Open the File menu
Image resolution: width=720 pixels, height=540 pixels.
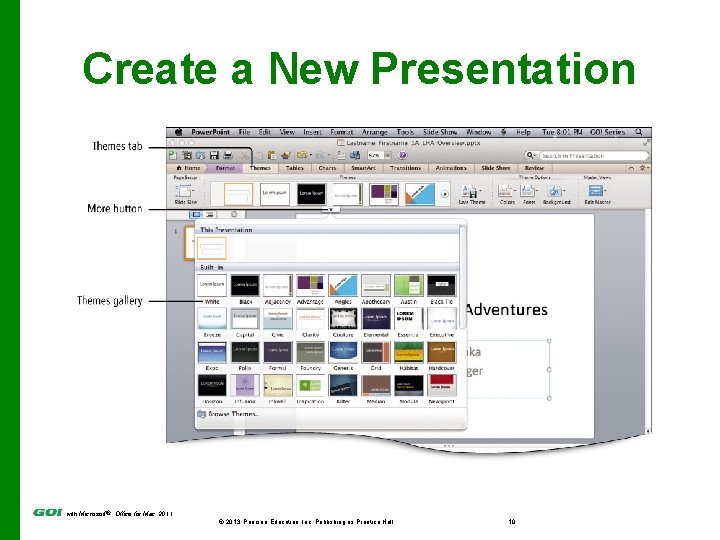tap(244, 132)
